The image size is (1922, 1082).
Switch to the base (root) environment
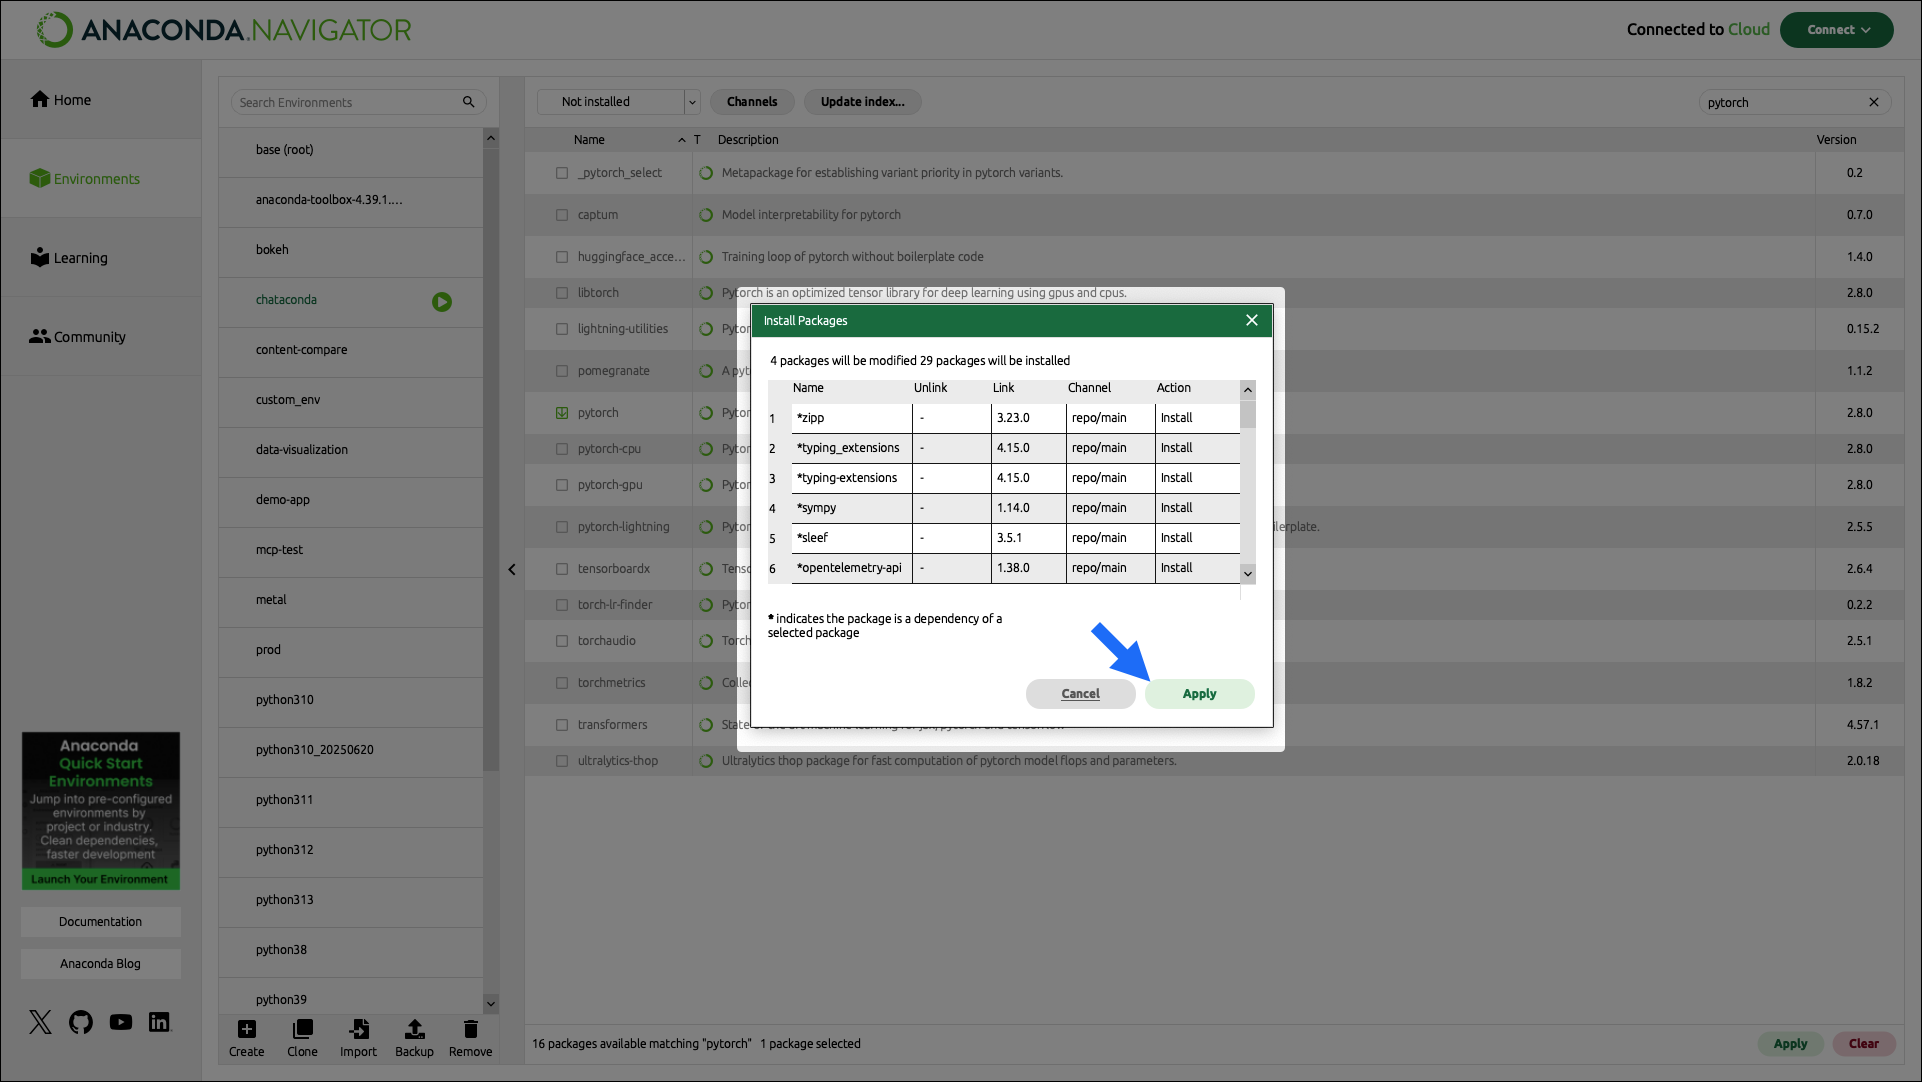point(284,149)
